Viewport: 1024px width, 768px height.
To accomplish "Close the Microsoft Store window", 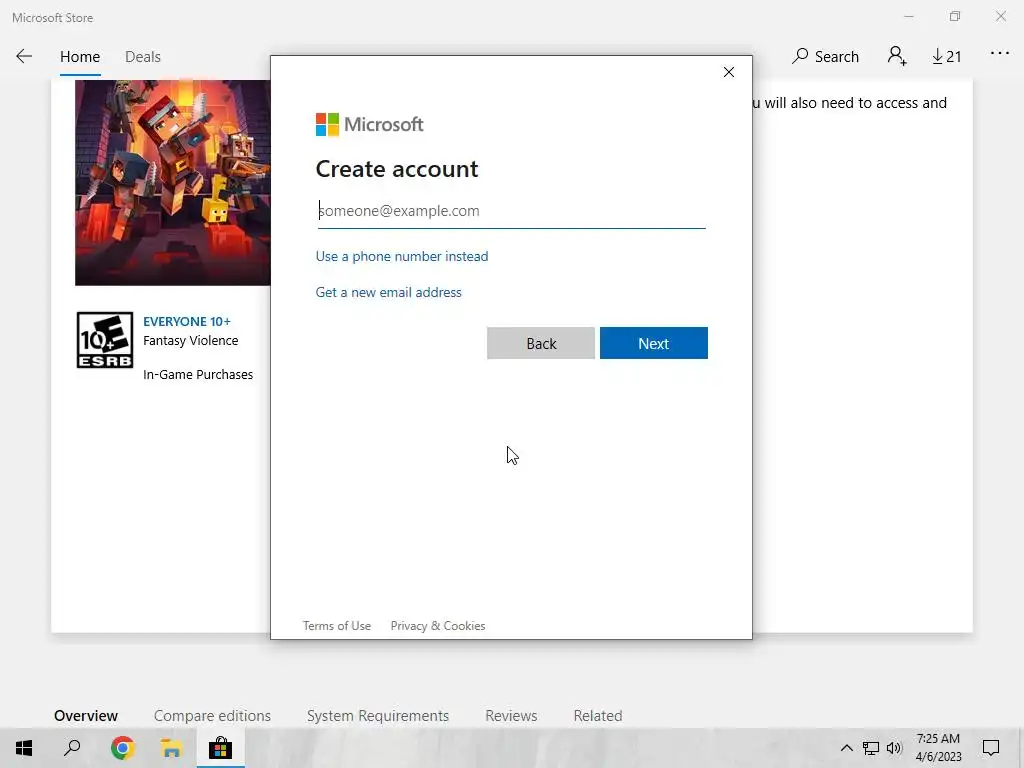I will coord(1000,16).
